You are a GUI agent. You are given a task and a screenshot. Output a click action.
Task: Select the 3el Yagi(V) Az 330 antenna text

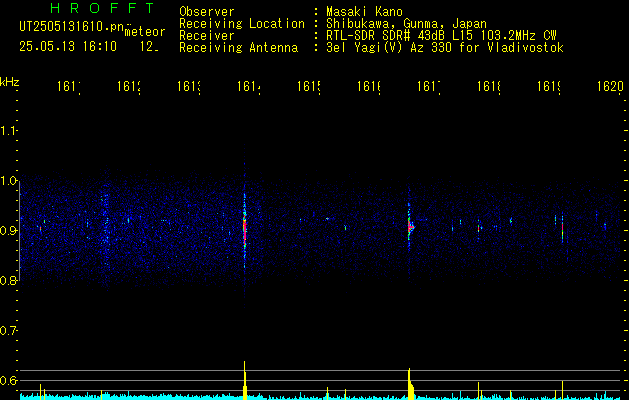(x=445, y=48)
